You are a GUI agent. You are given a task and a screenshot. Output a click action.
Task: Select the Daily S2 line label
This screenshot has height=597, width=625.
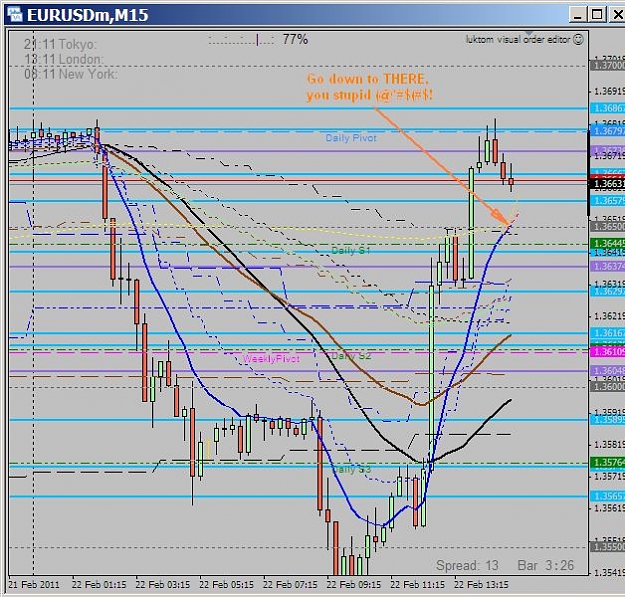351,356
